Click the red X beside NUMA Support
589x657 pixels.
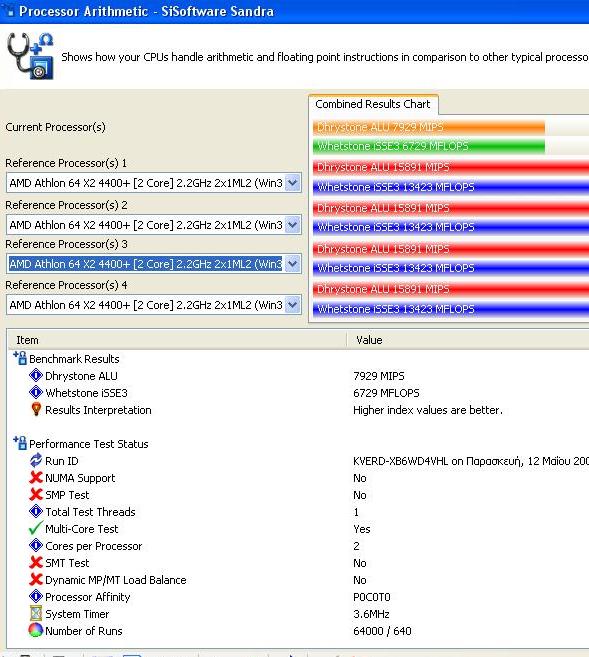click(36, 477)
